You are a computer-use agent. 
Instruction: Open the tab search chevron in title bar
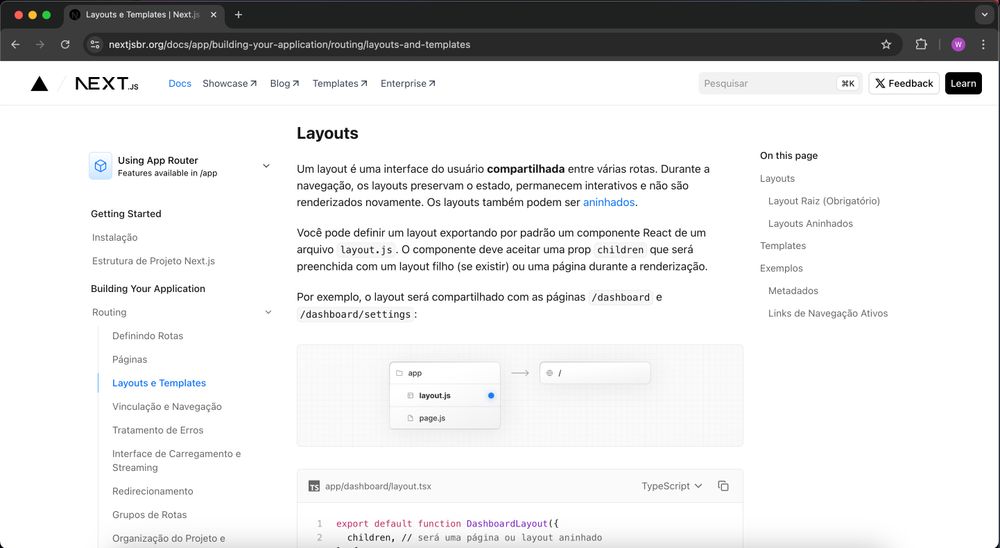click(x=984, y=15)
